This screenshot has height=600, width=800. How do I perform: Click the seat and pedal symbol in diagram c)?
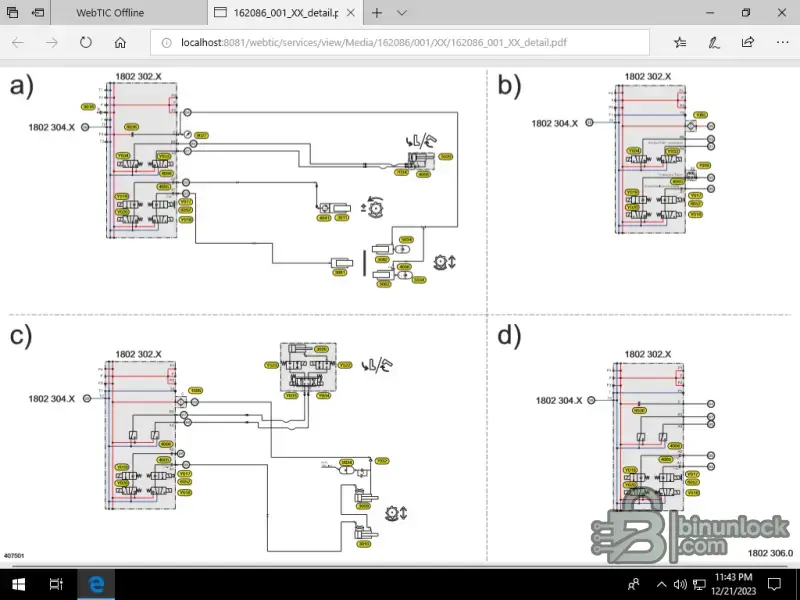point(377,365)
